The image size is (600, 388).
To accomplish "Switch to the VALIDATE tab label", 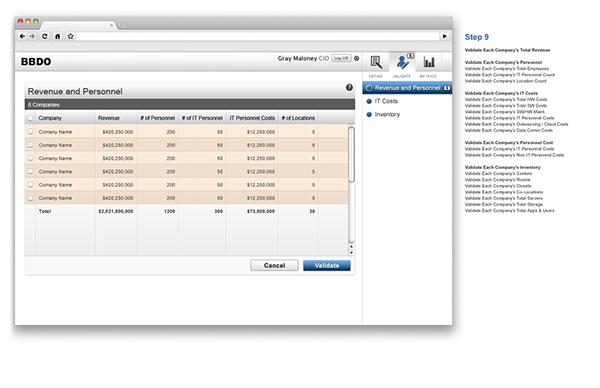I will coord(402,77).
